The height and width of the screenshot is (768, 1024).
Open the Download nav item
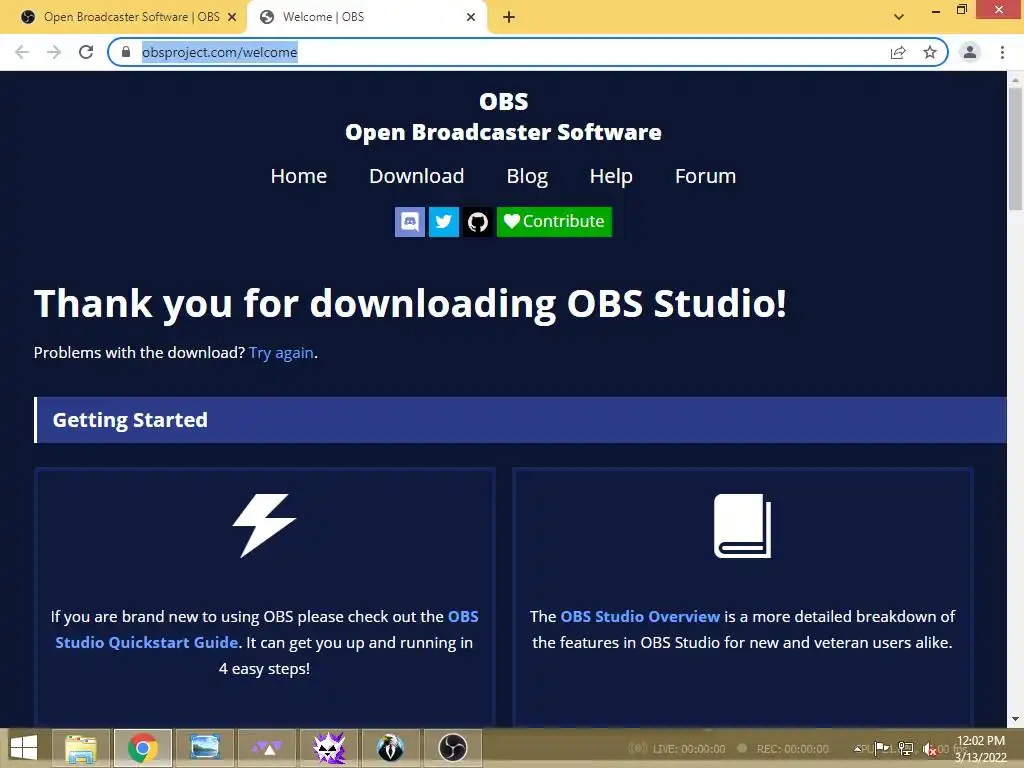[417, 176]
